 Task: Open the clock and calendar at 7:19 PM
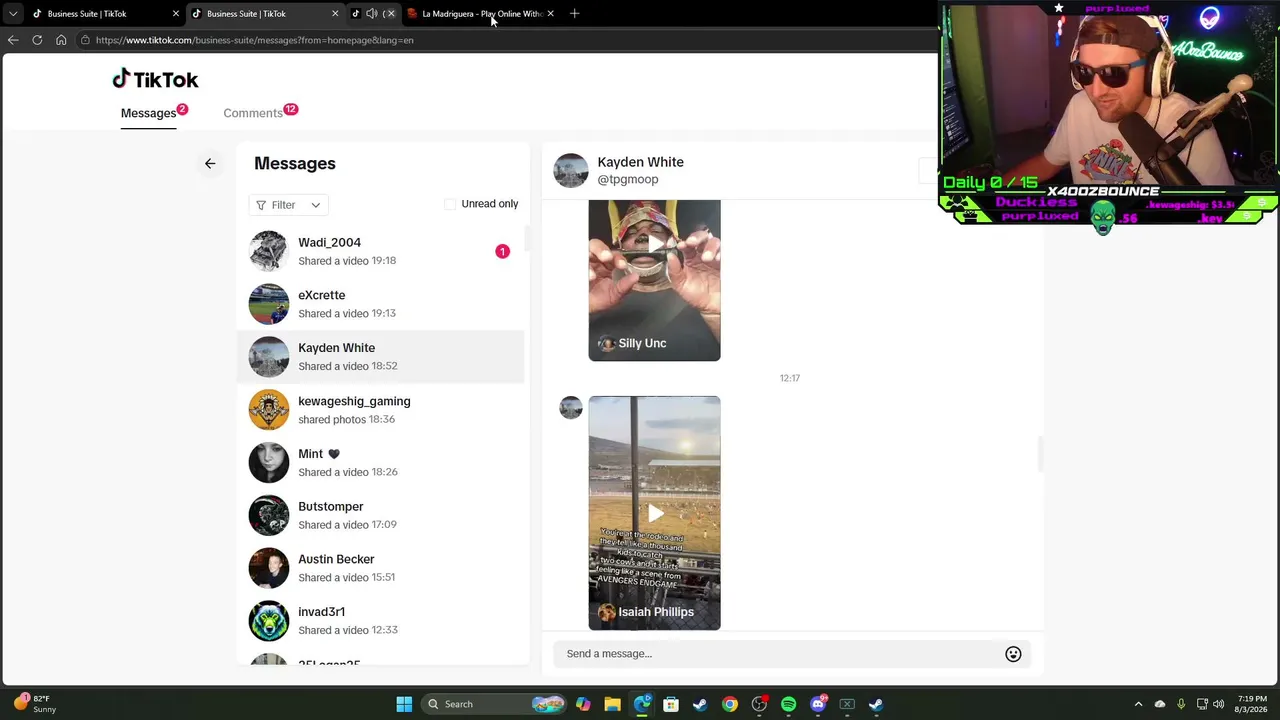coord(1252,704)
